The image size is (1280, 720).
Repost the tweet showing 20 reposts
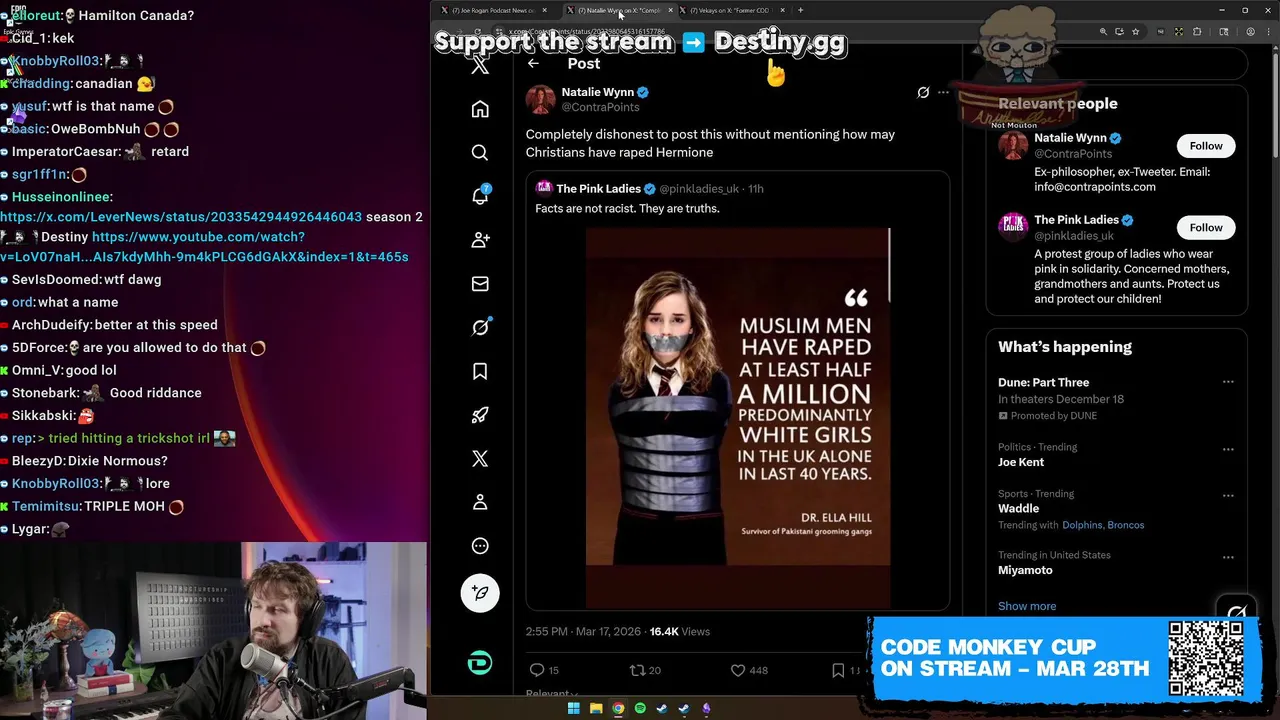(x=645, y=670)
